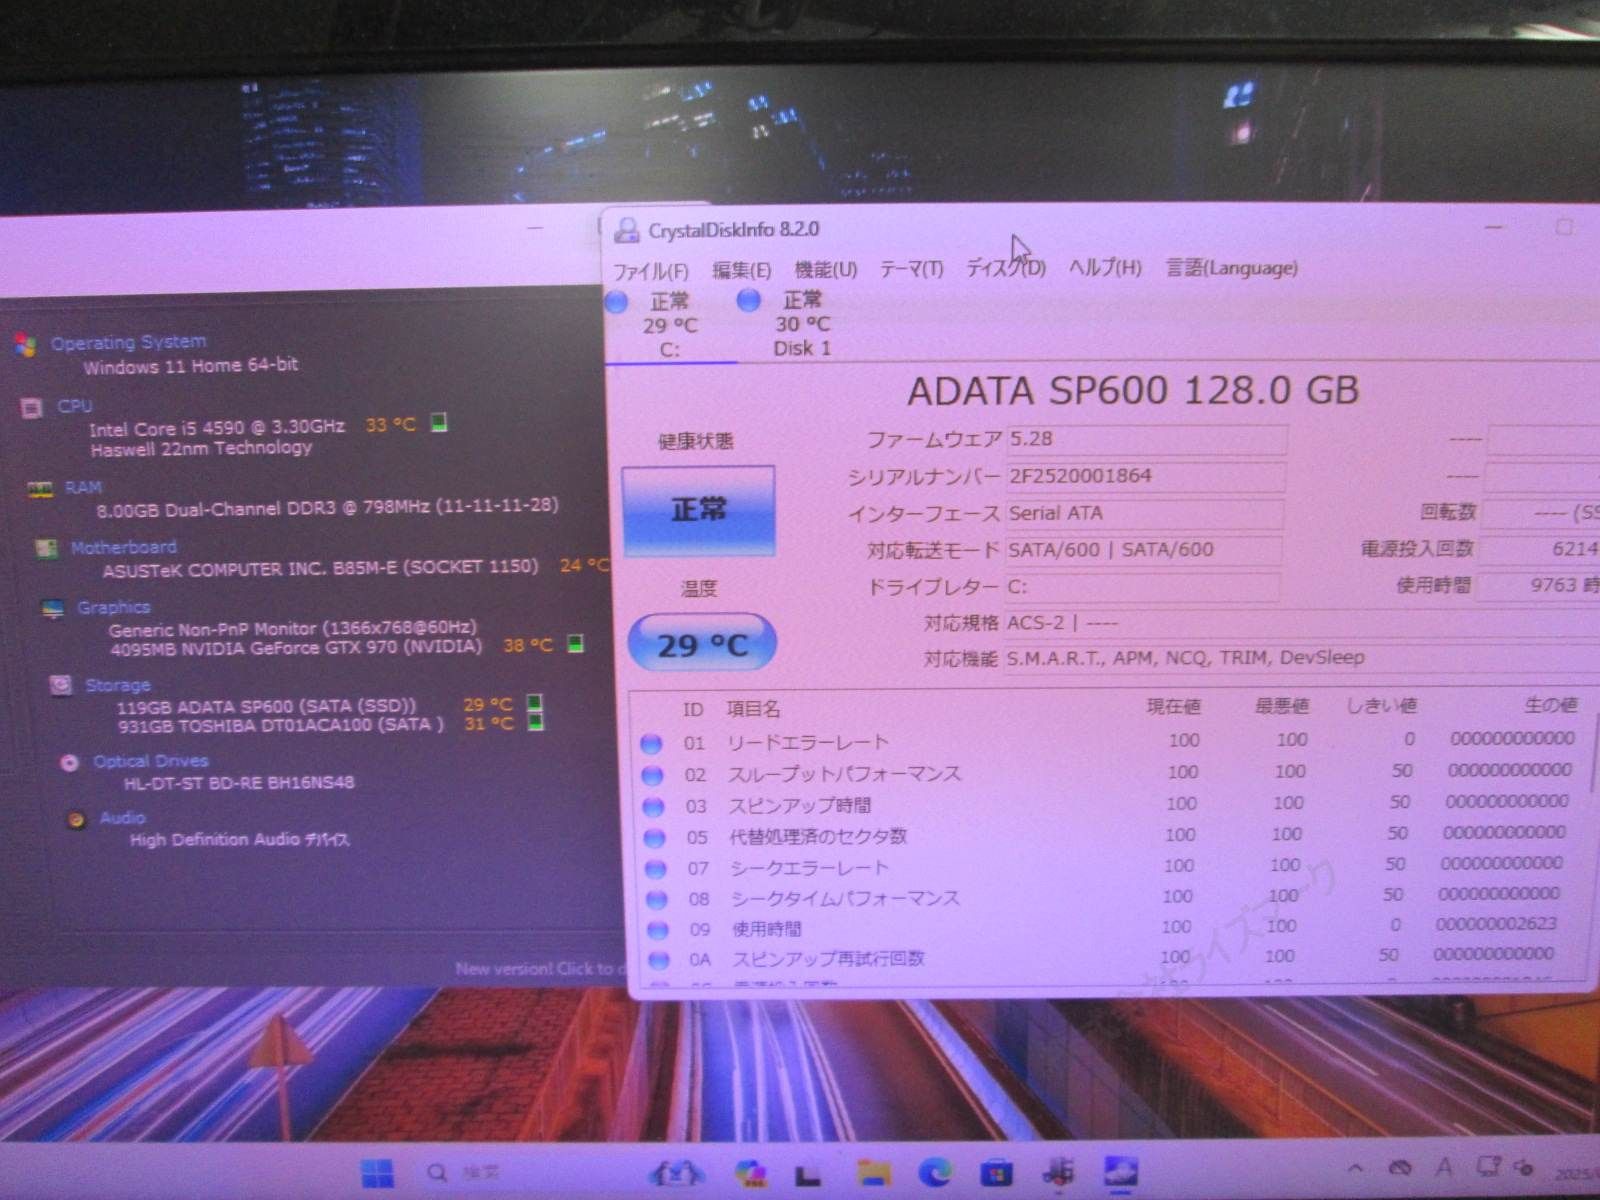
Task: Switch to the Disk 1 tab
Action: (801, 324)
